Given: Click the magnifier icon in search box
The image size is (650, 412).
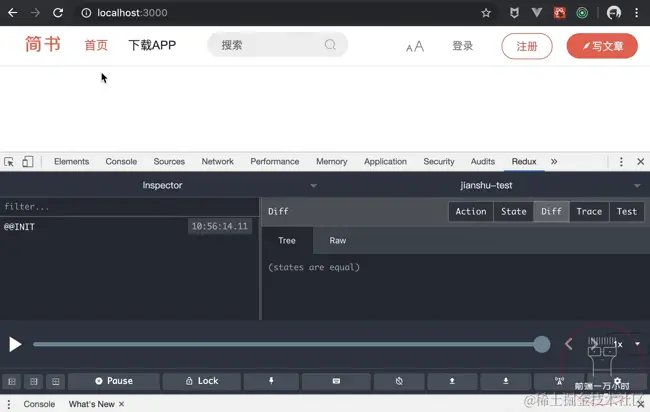Looking at the screenshot, I should pyautogui.click(x=330, y=44).
